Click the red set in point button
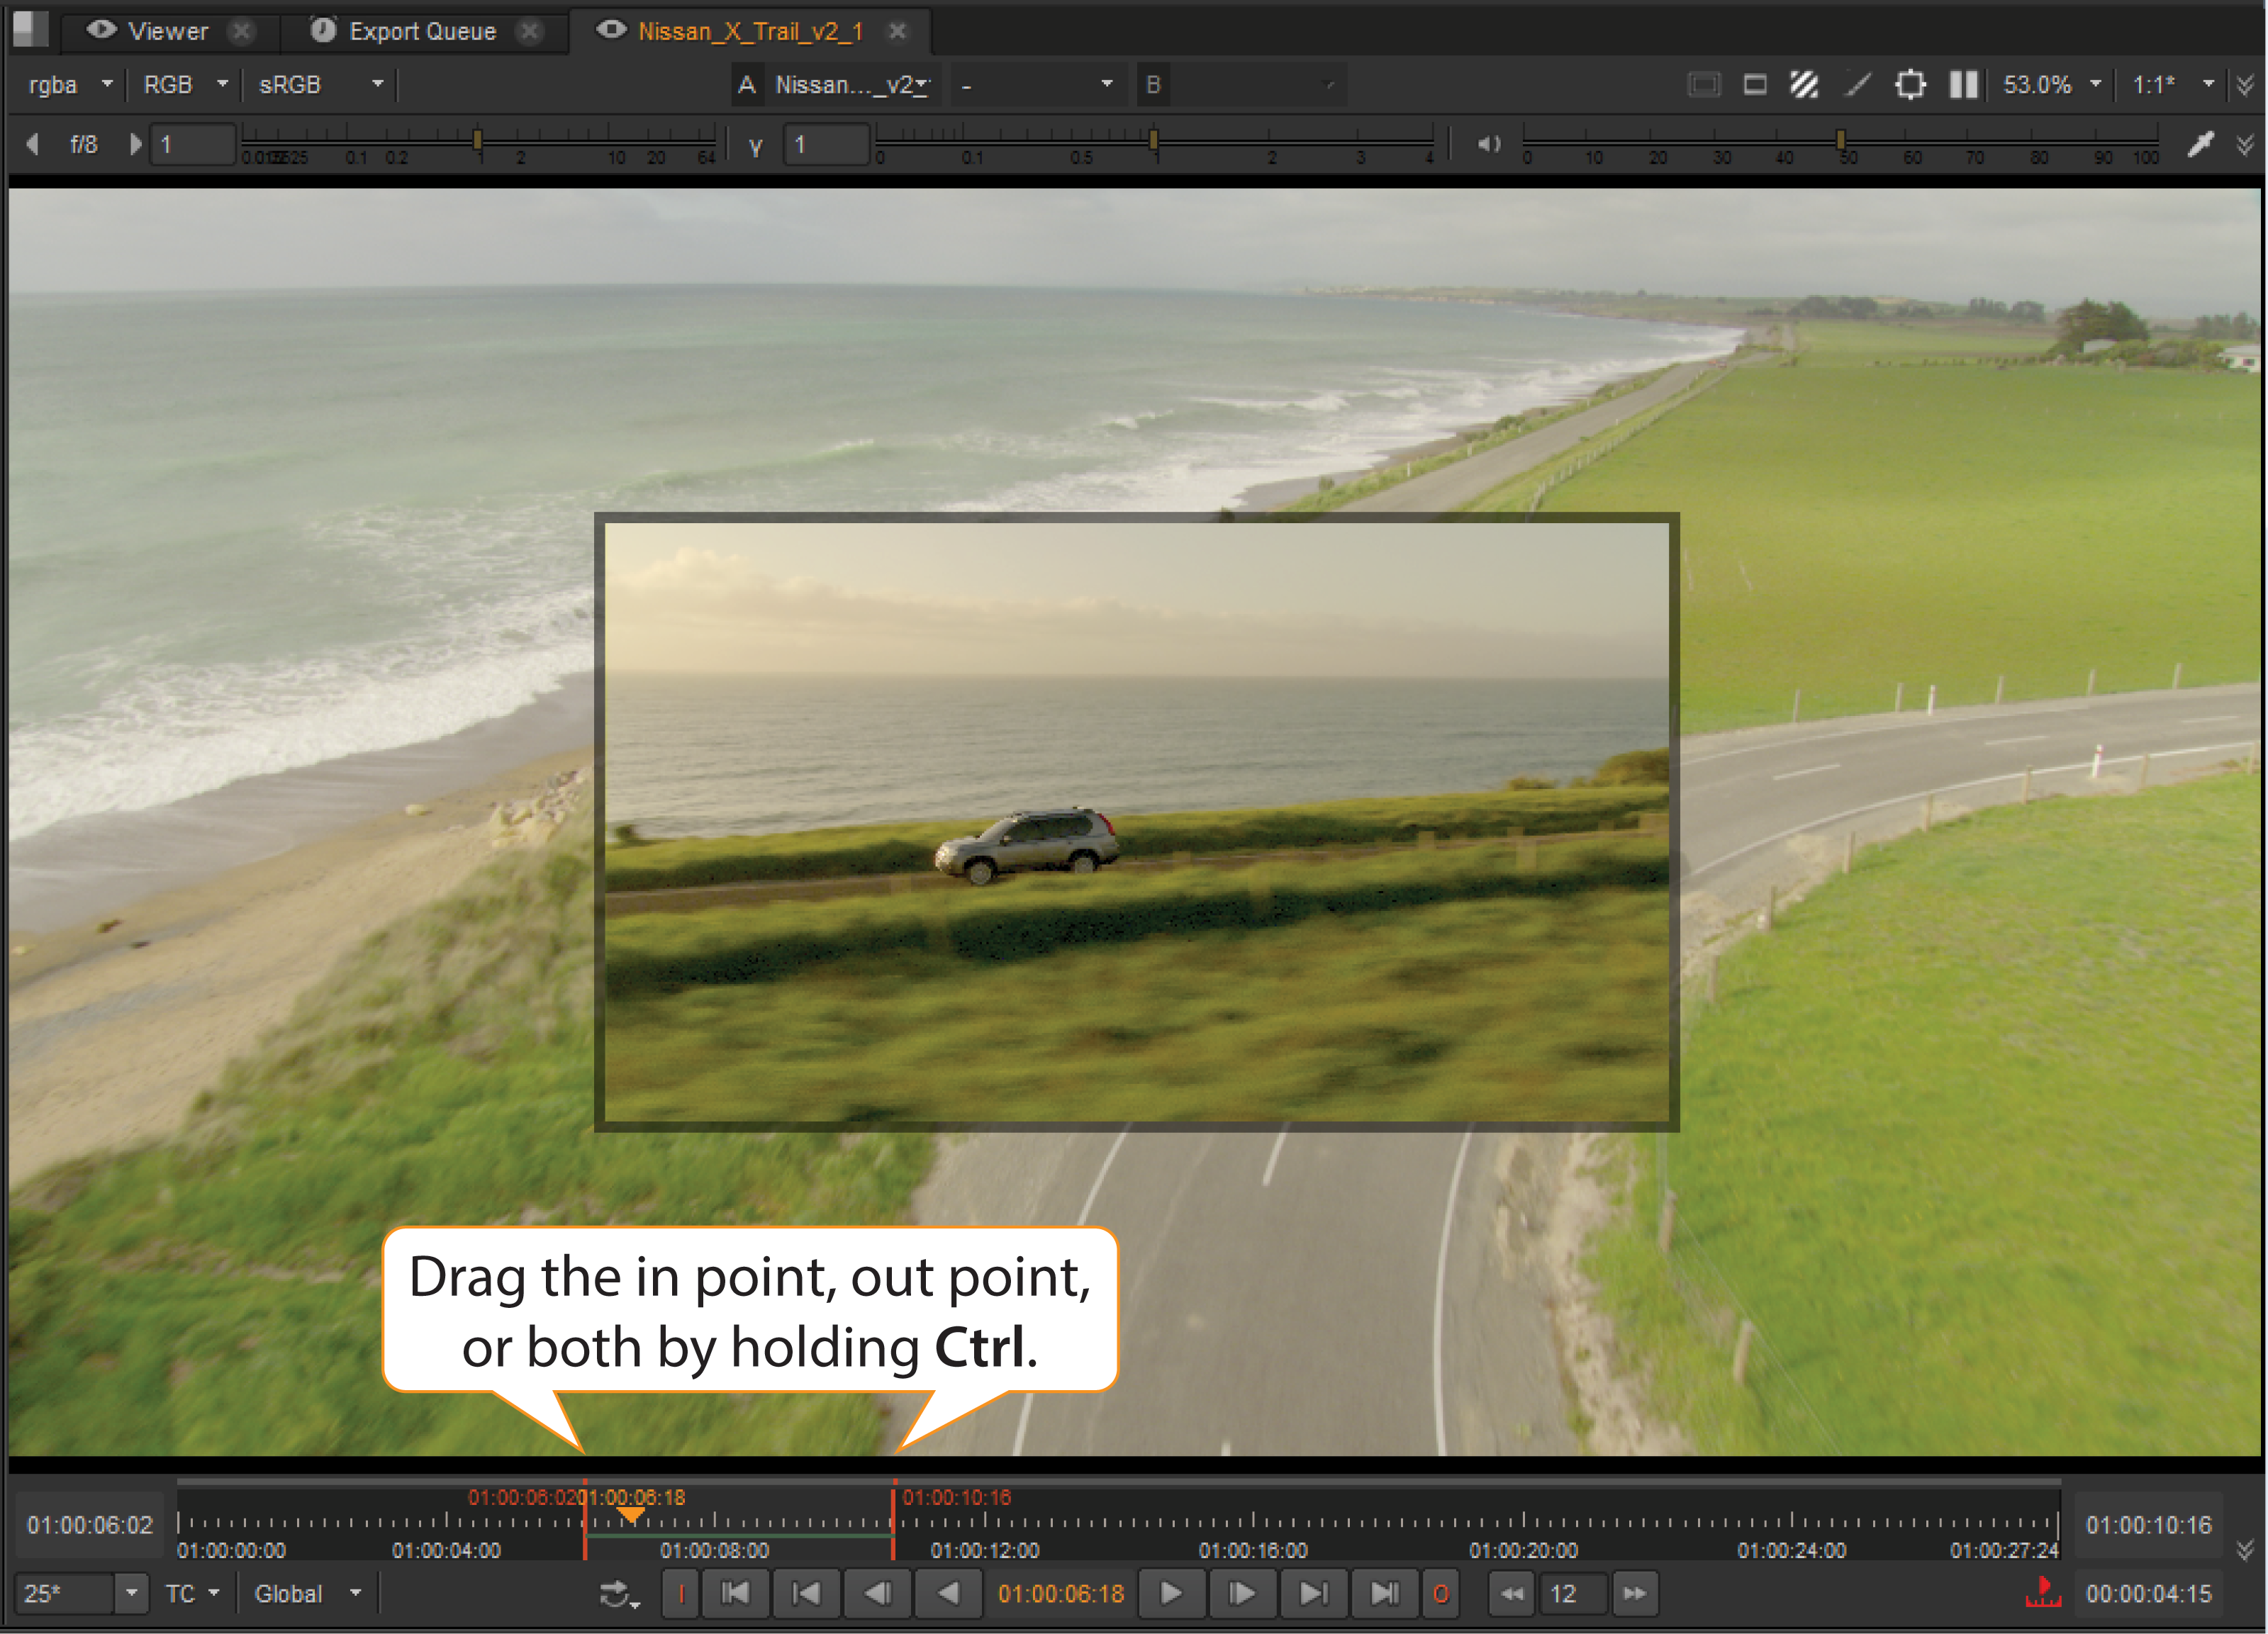This screenshot has width=2268, height=1634. tap(680, 1593)
